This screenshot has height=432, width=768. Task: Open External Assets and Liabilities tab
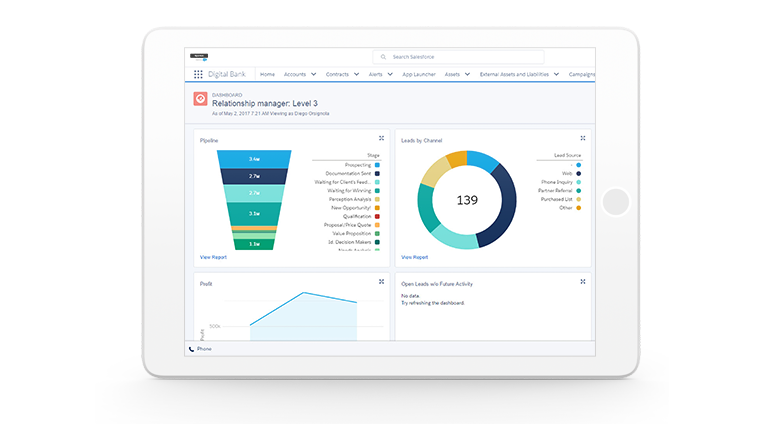(515, 74)
